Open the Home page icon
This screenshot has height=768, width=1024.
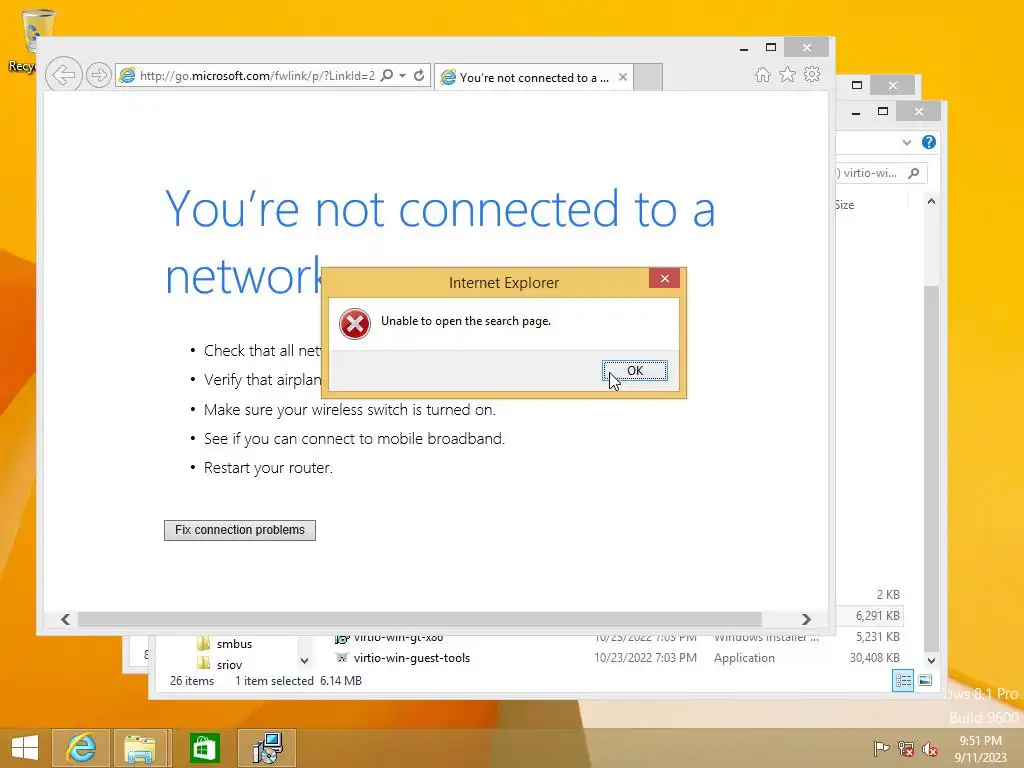click(x=763, y=75)
